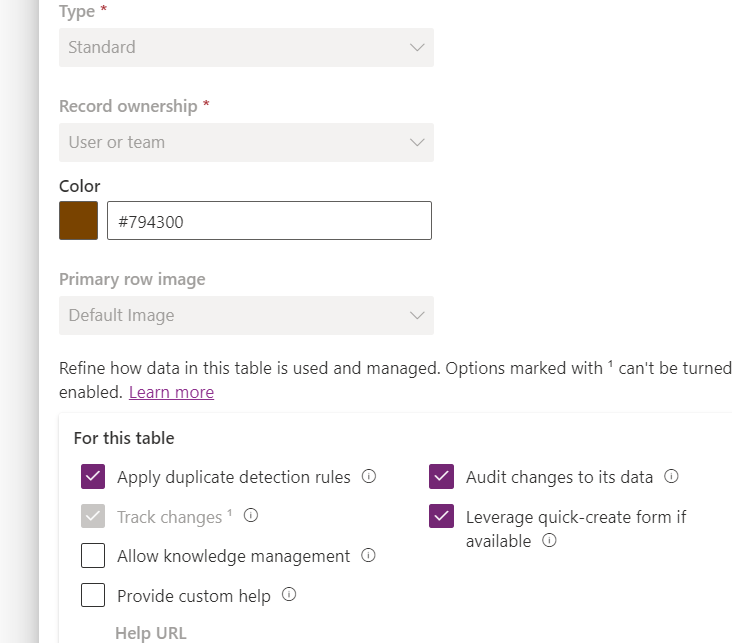Click the Help URL label

click(x=150, y=633)
